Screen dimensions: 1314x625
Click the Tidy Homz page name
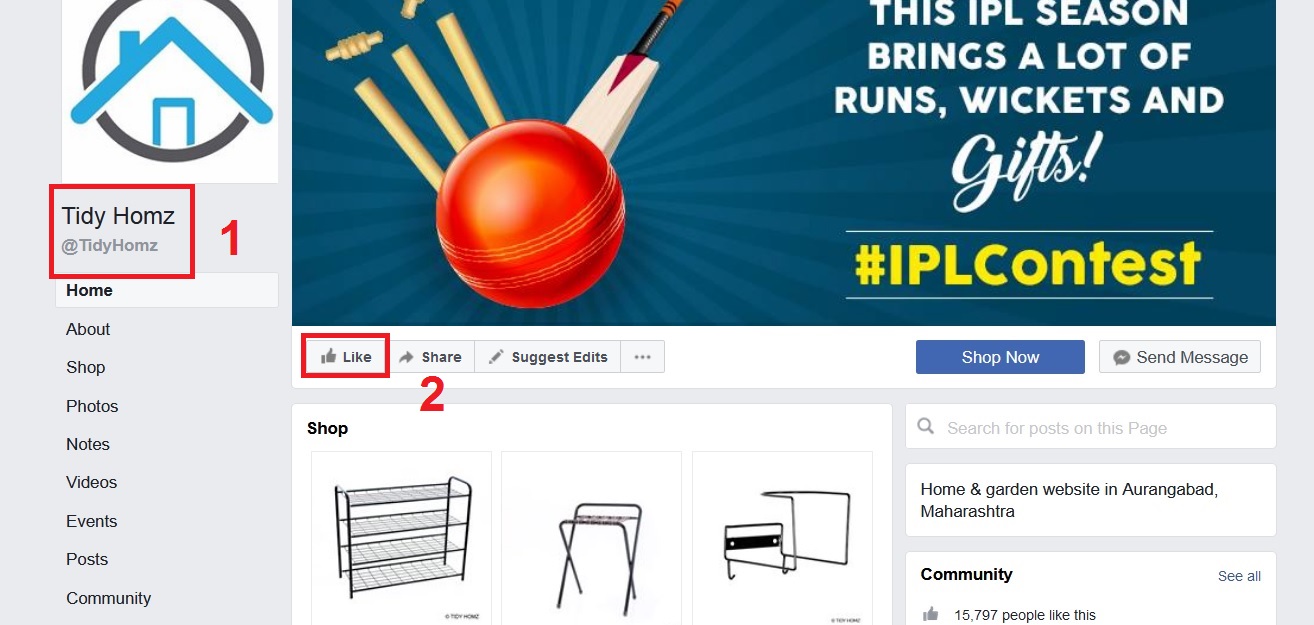(x=118, y=216)
